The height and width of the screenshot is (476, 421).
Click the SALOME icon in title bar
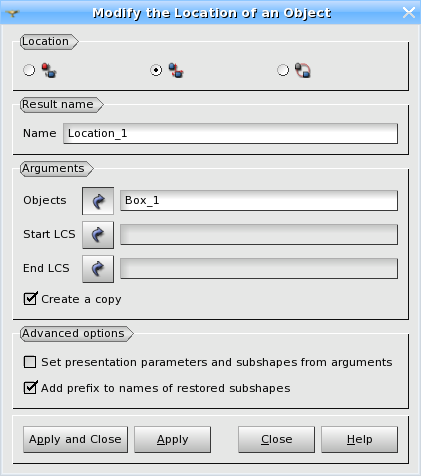pos(12,13)
